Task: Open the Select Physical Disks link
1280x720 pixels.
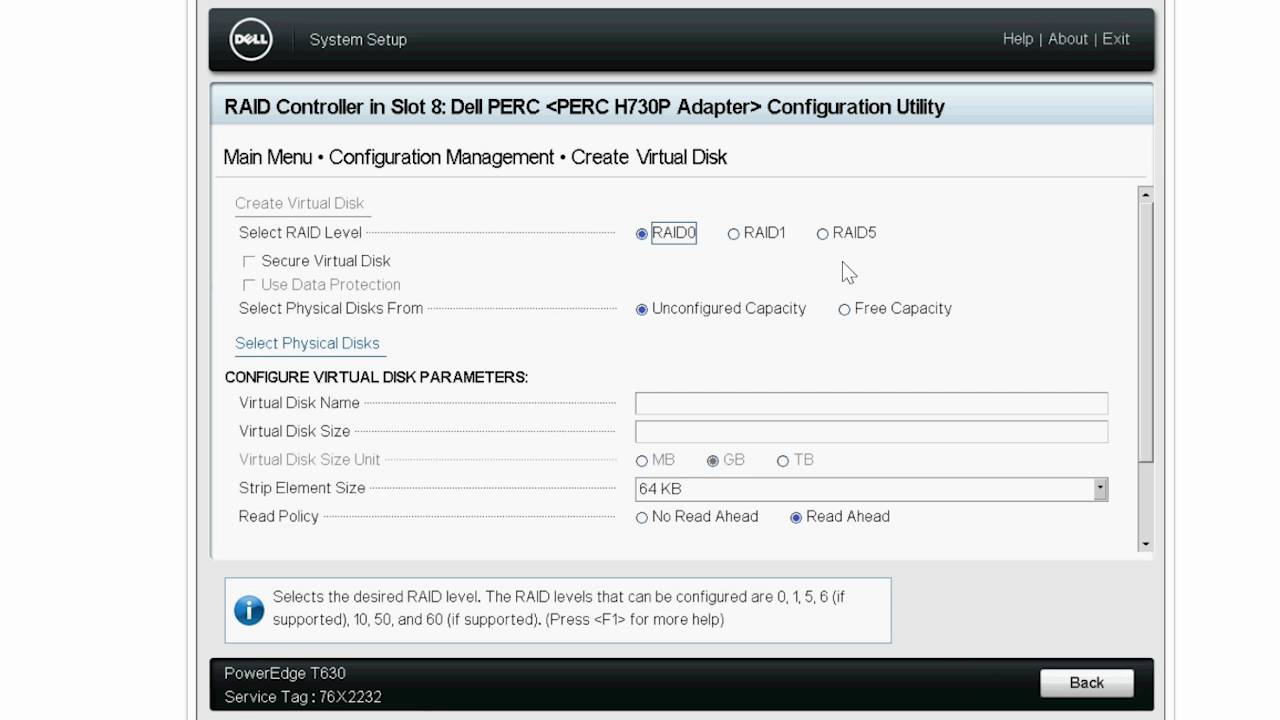Action: coord(307,343)
